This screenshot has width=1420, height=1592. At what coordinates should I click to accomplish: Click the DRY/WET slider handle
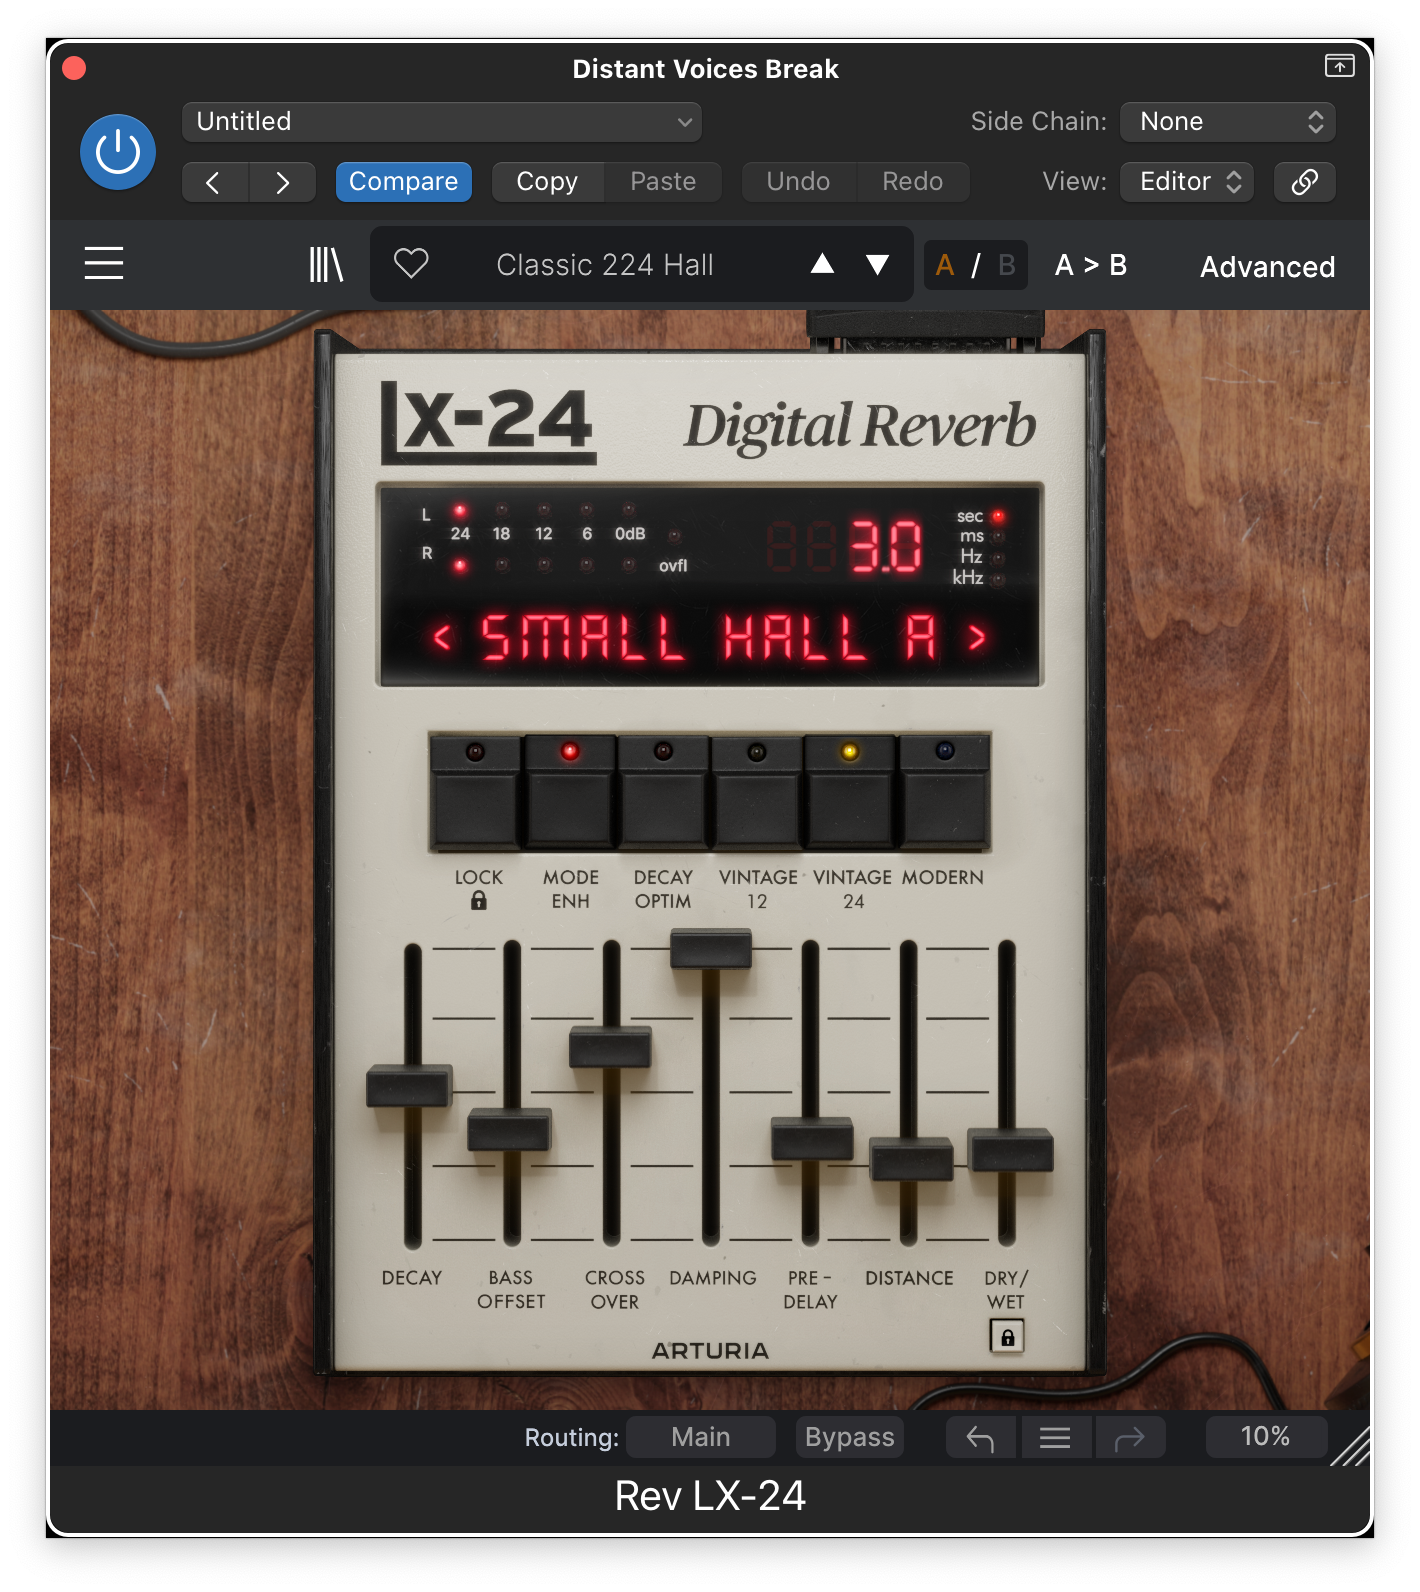(x=1010, y=1150)
